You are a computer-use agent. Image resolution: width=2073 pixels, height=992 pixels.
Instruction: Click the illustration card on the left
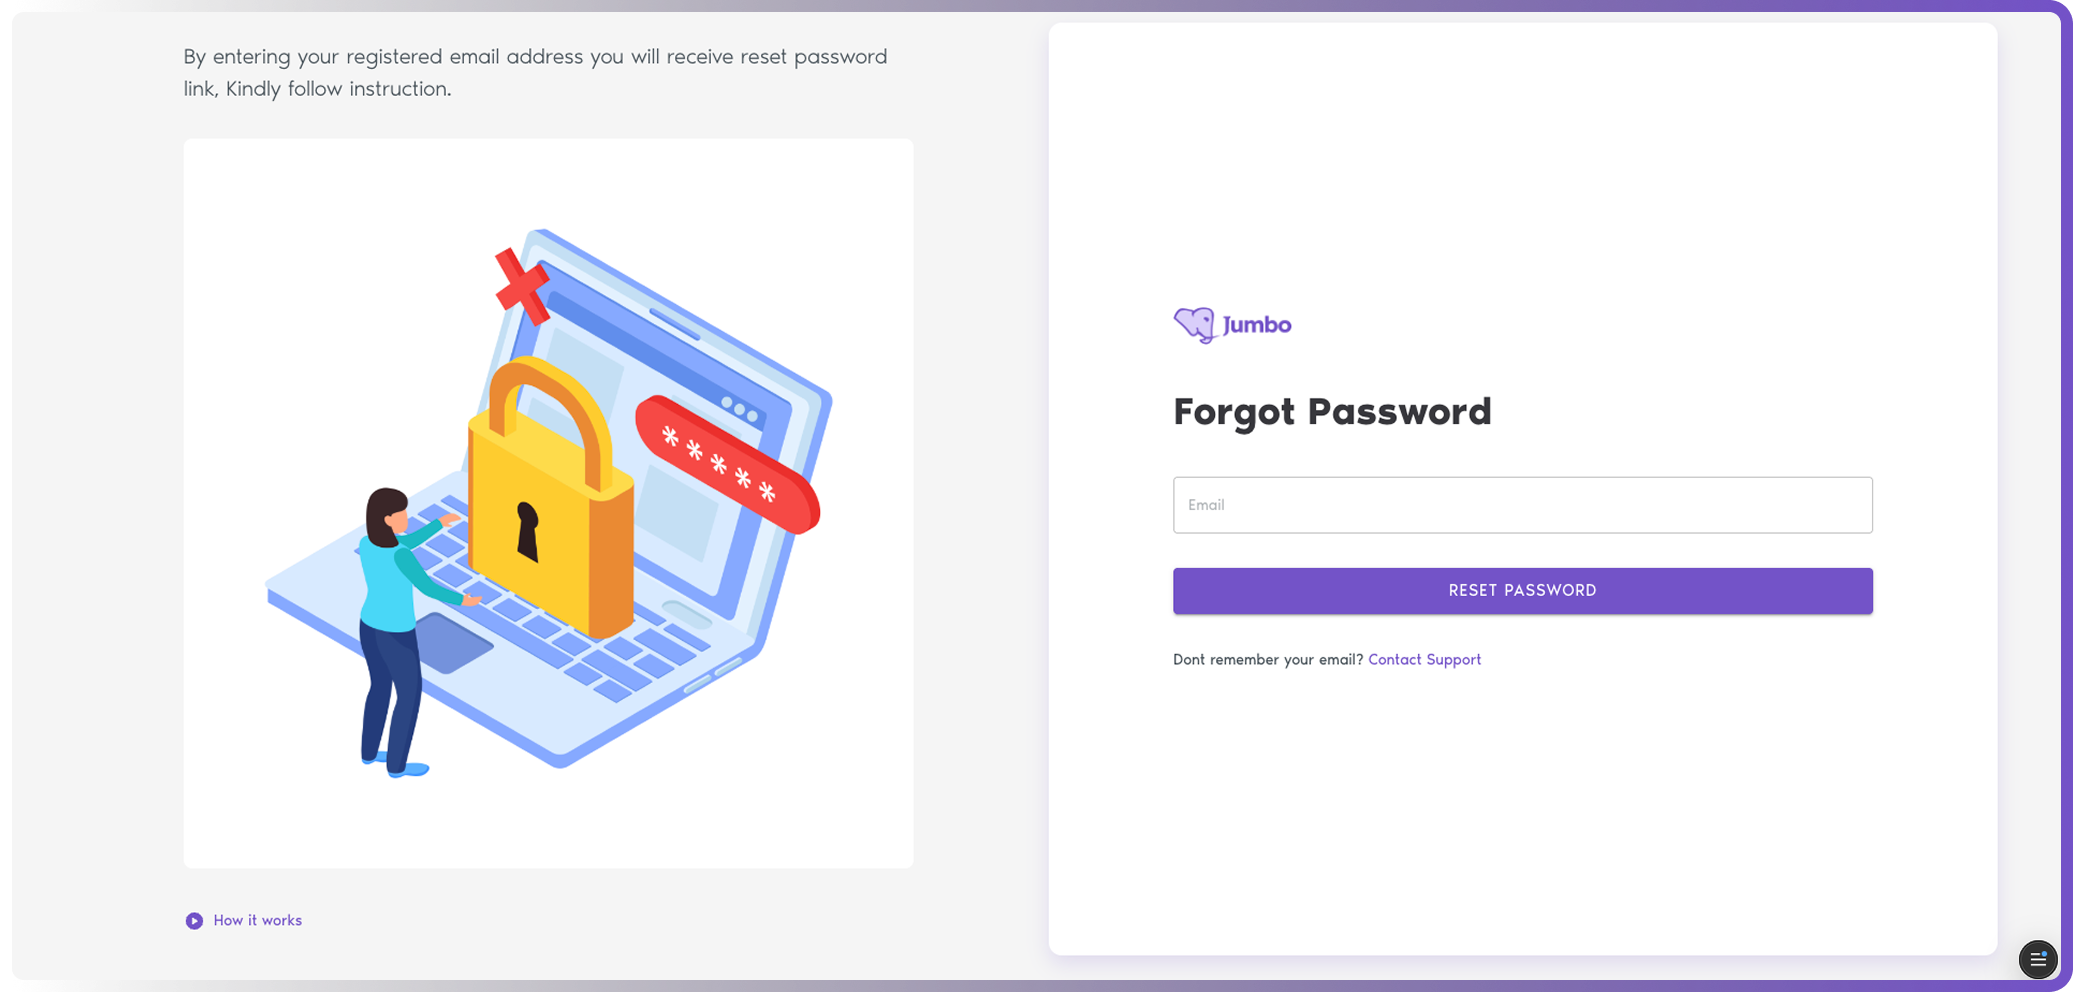click(548, 502)
